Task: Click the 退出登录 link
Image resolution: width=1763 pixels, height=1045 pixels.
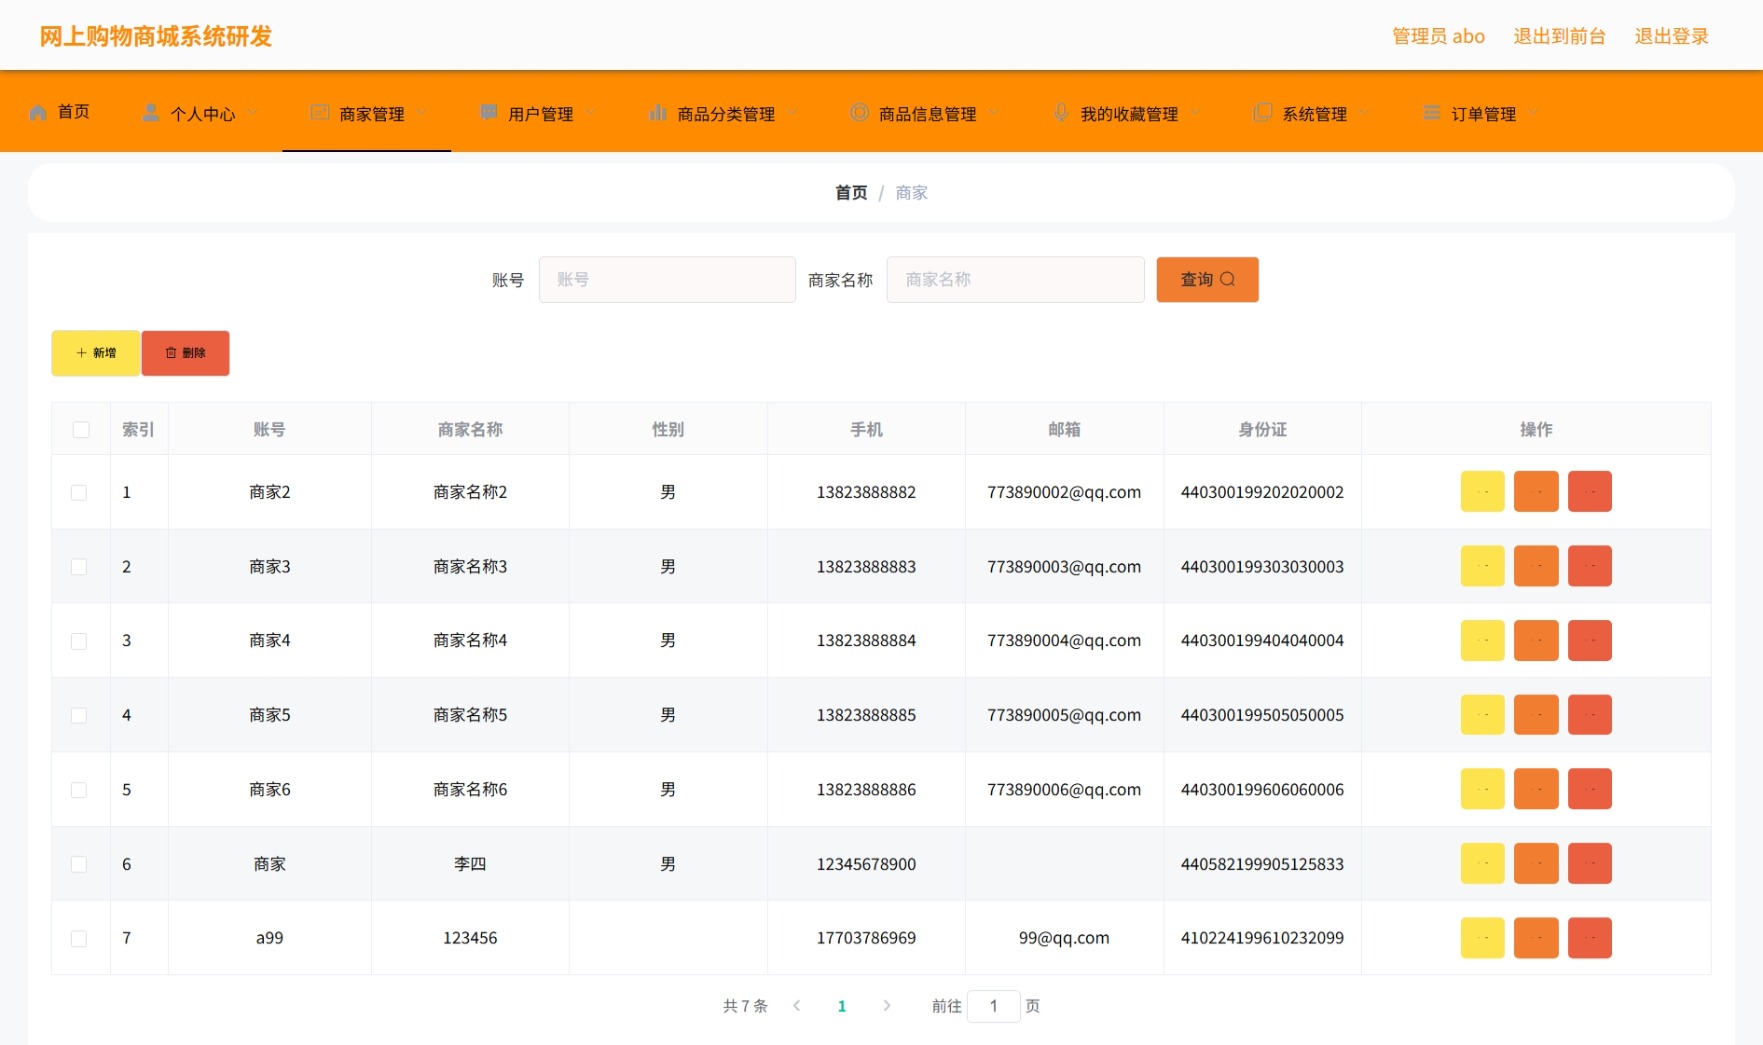Action: click(1671, 36)
